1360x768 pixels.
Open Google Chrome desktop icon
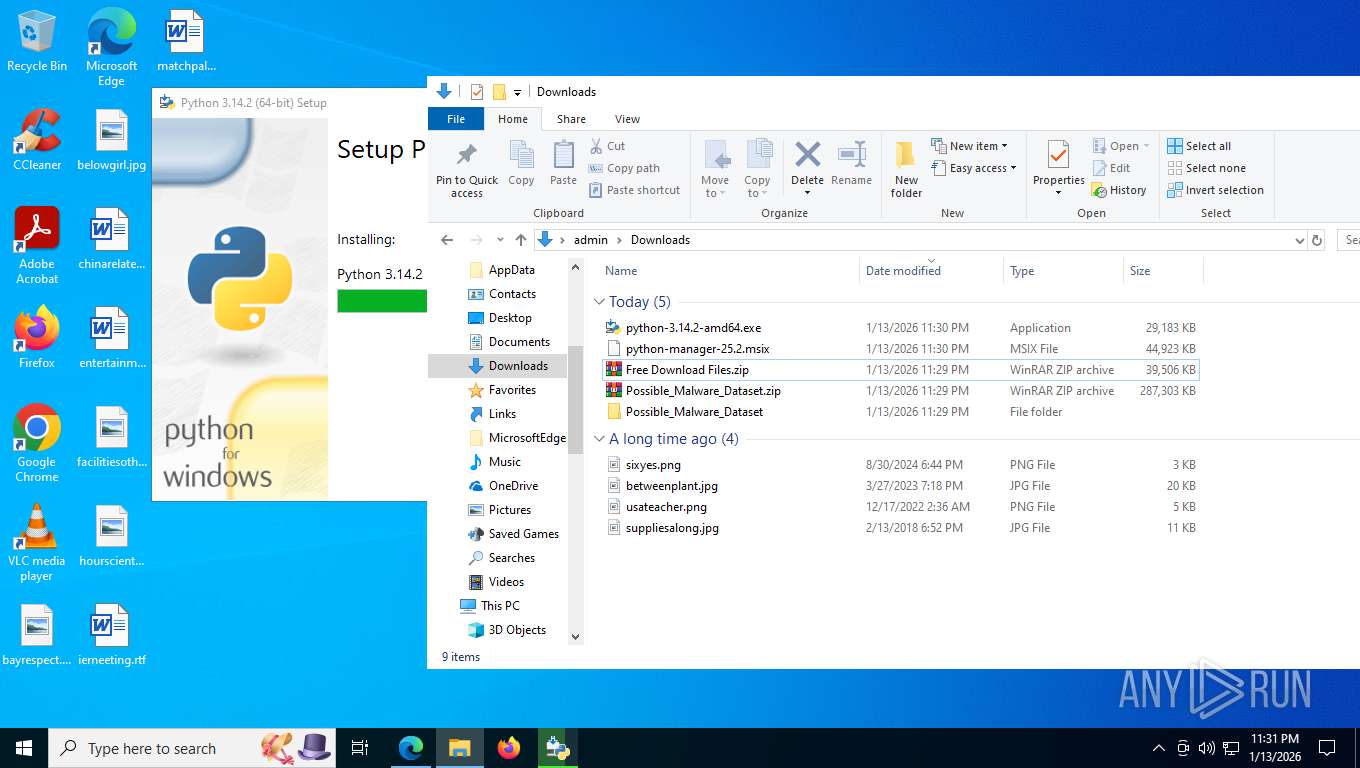37,444
